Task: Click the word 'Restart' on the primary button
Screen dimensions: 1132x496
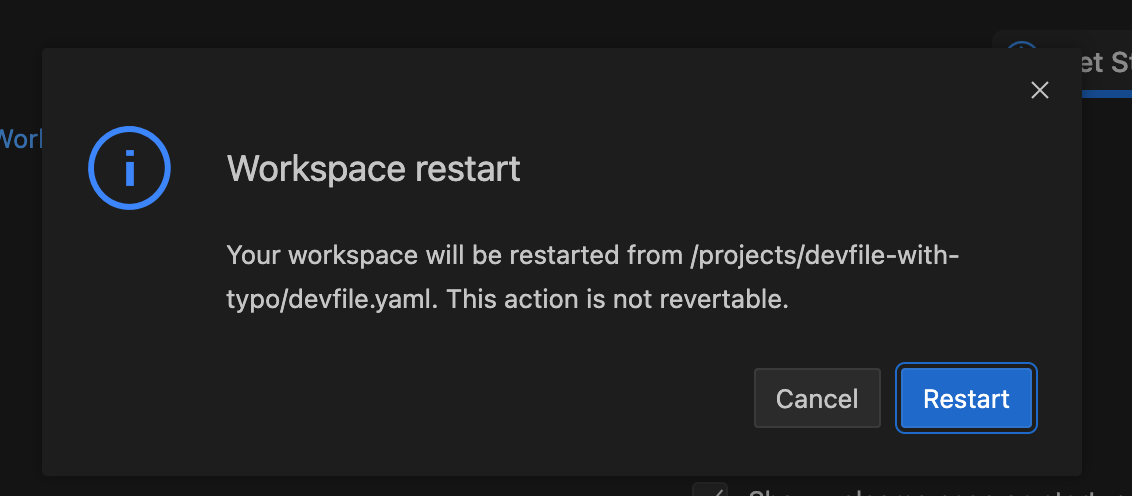Action: (966, 399)
